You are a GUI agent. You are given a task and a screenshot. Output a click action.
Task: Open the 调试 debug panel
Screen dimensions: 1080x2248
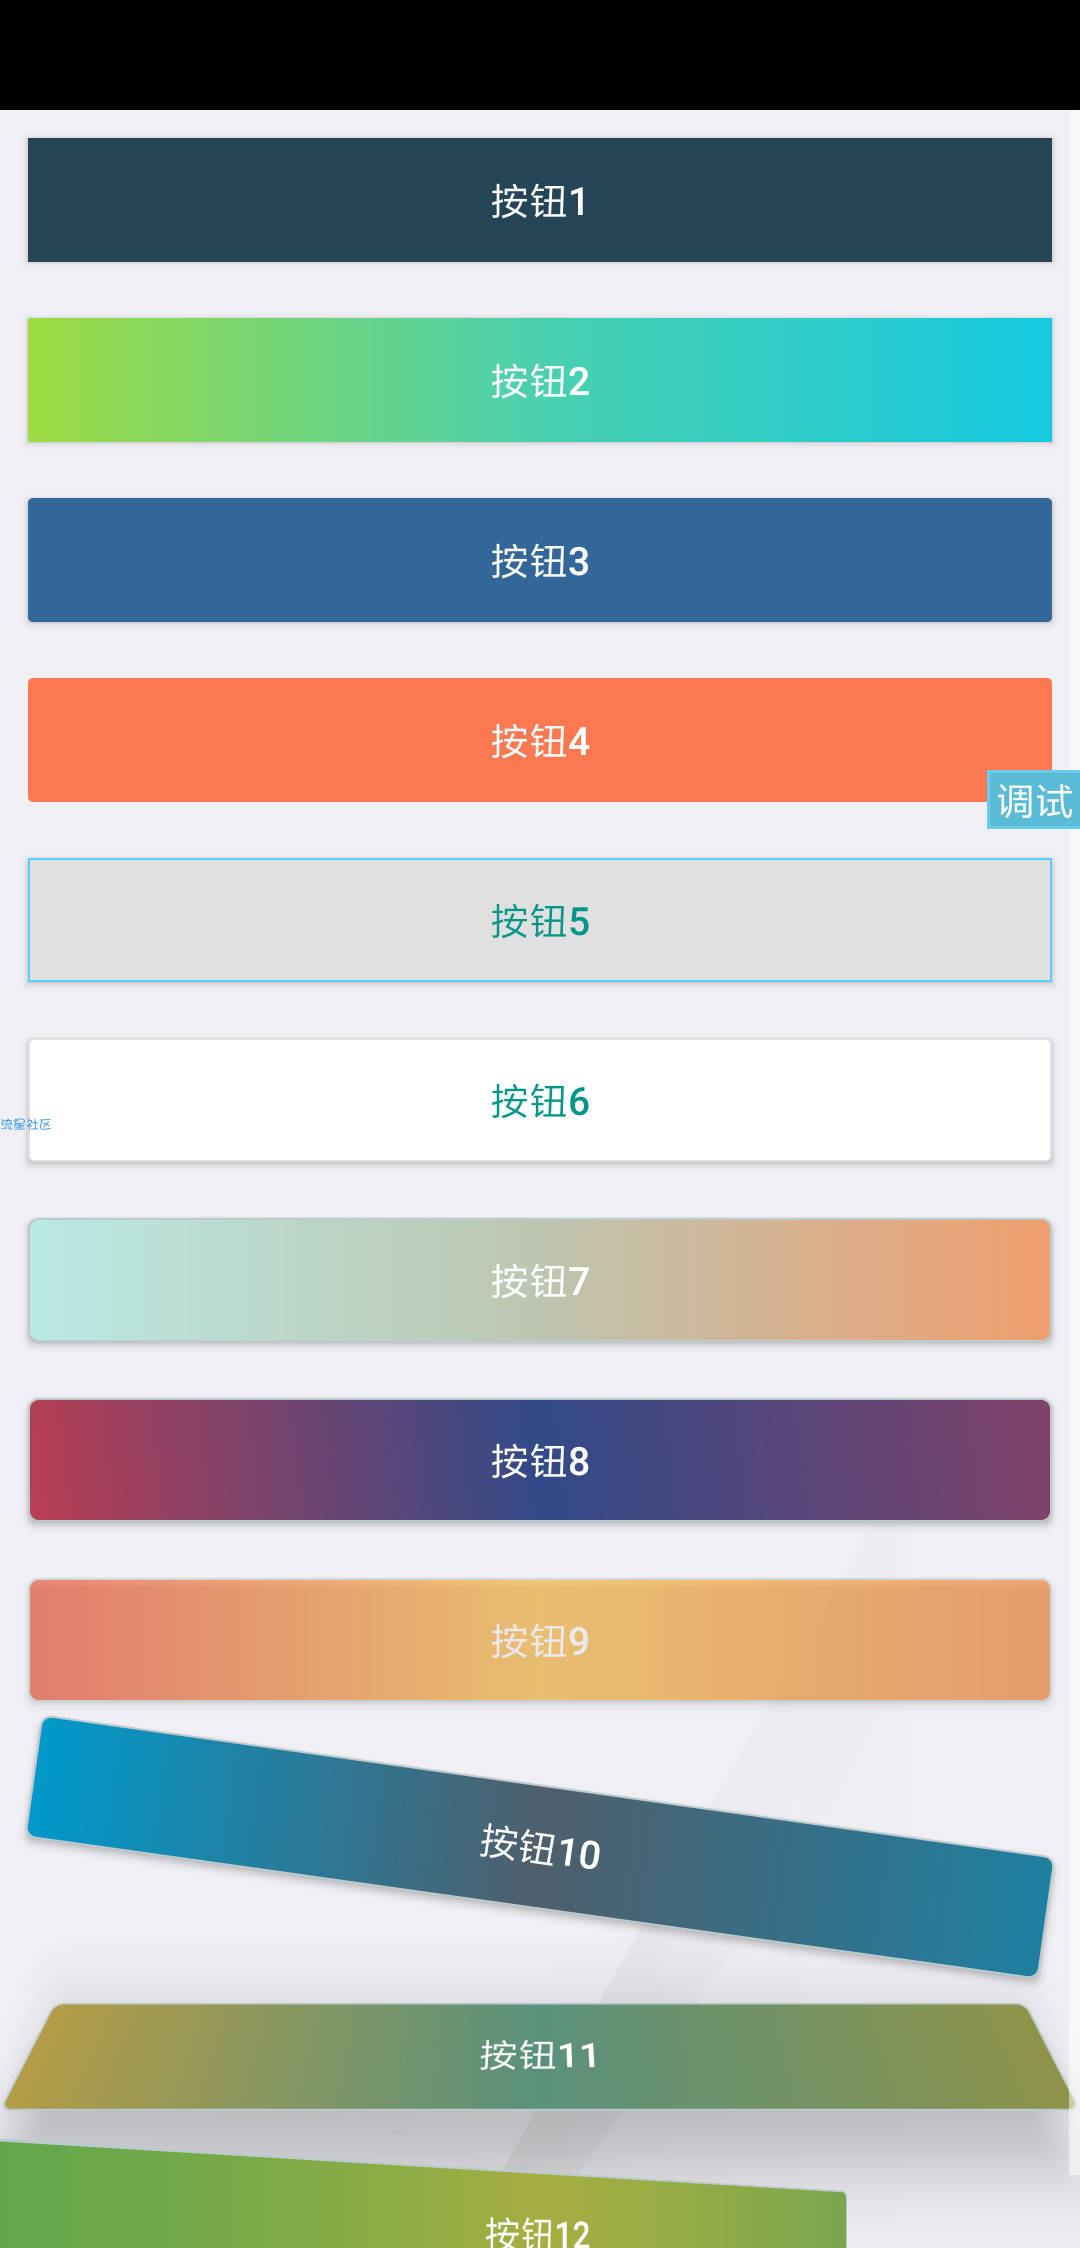(x=1034, y=800)
